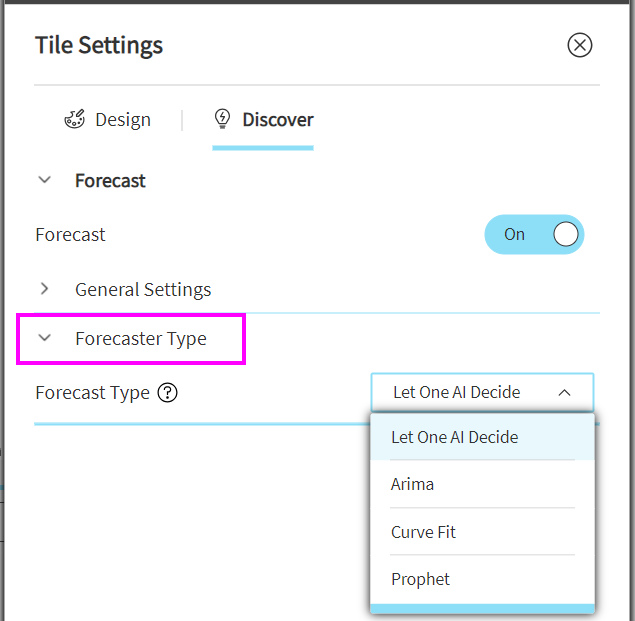Click the General Settings section label

pos(143,289)
